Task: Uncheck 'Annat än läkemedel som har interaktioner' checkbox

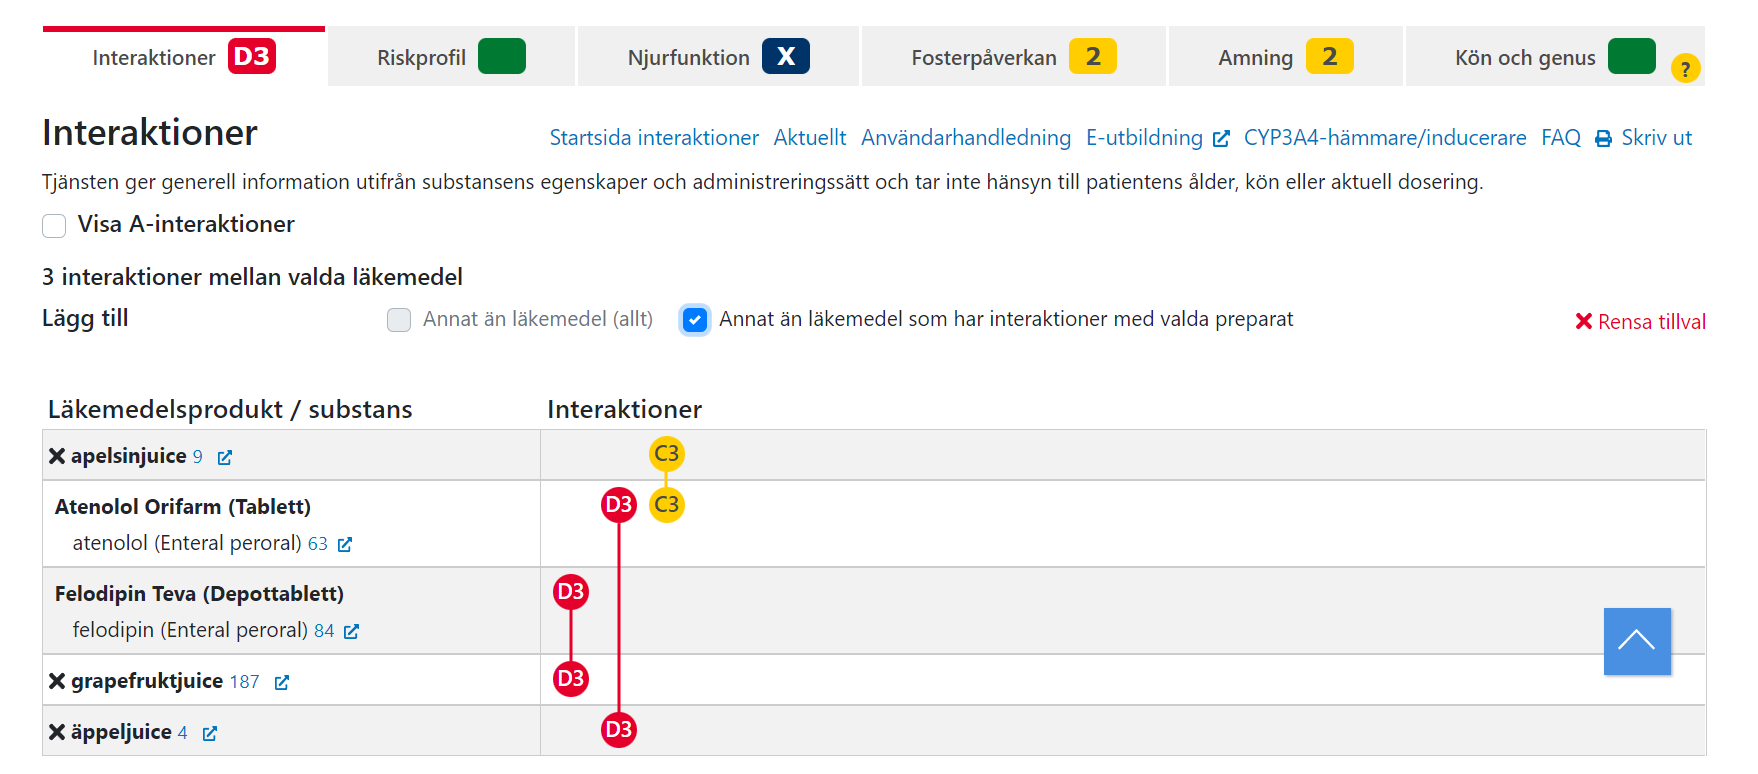Action: [x=695, y=320]
